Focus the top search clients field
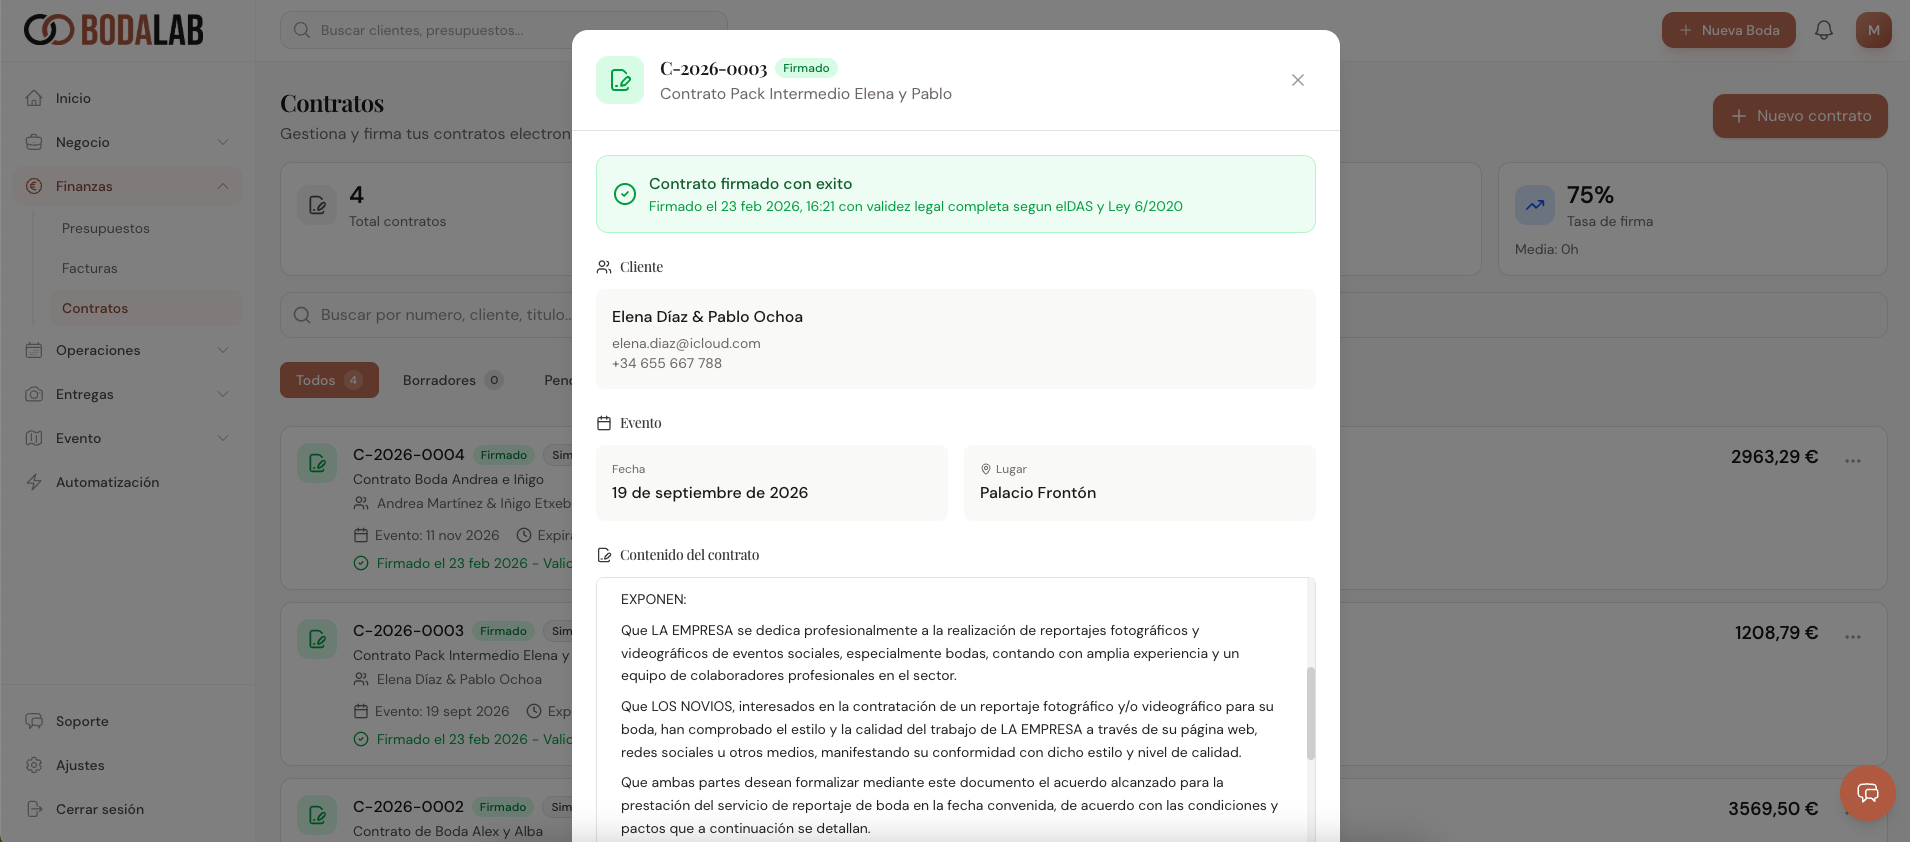The height and width of the screenshot is (842, 1910). point(504,30)
